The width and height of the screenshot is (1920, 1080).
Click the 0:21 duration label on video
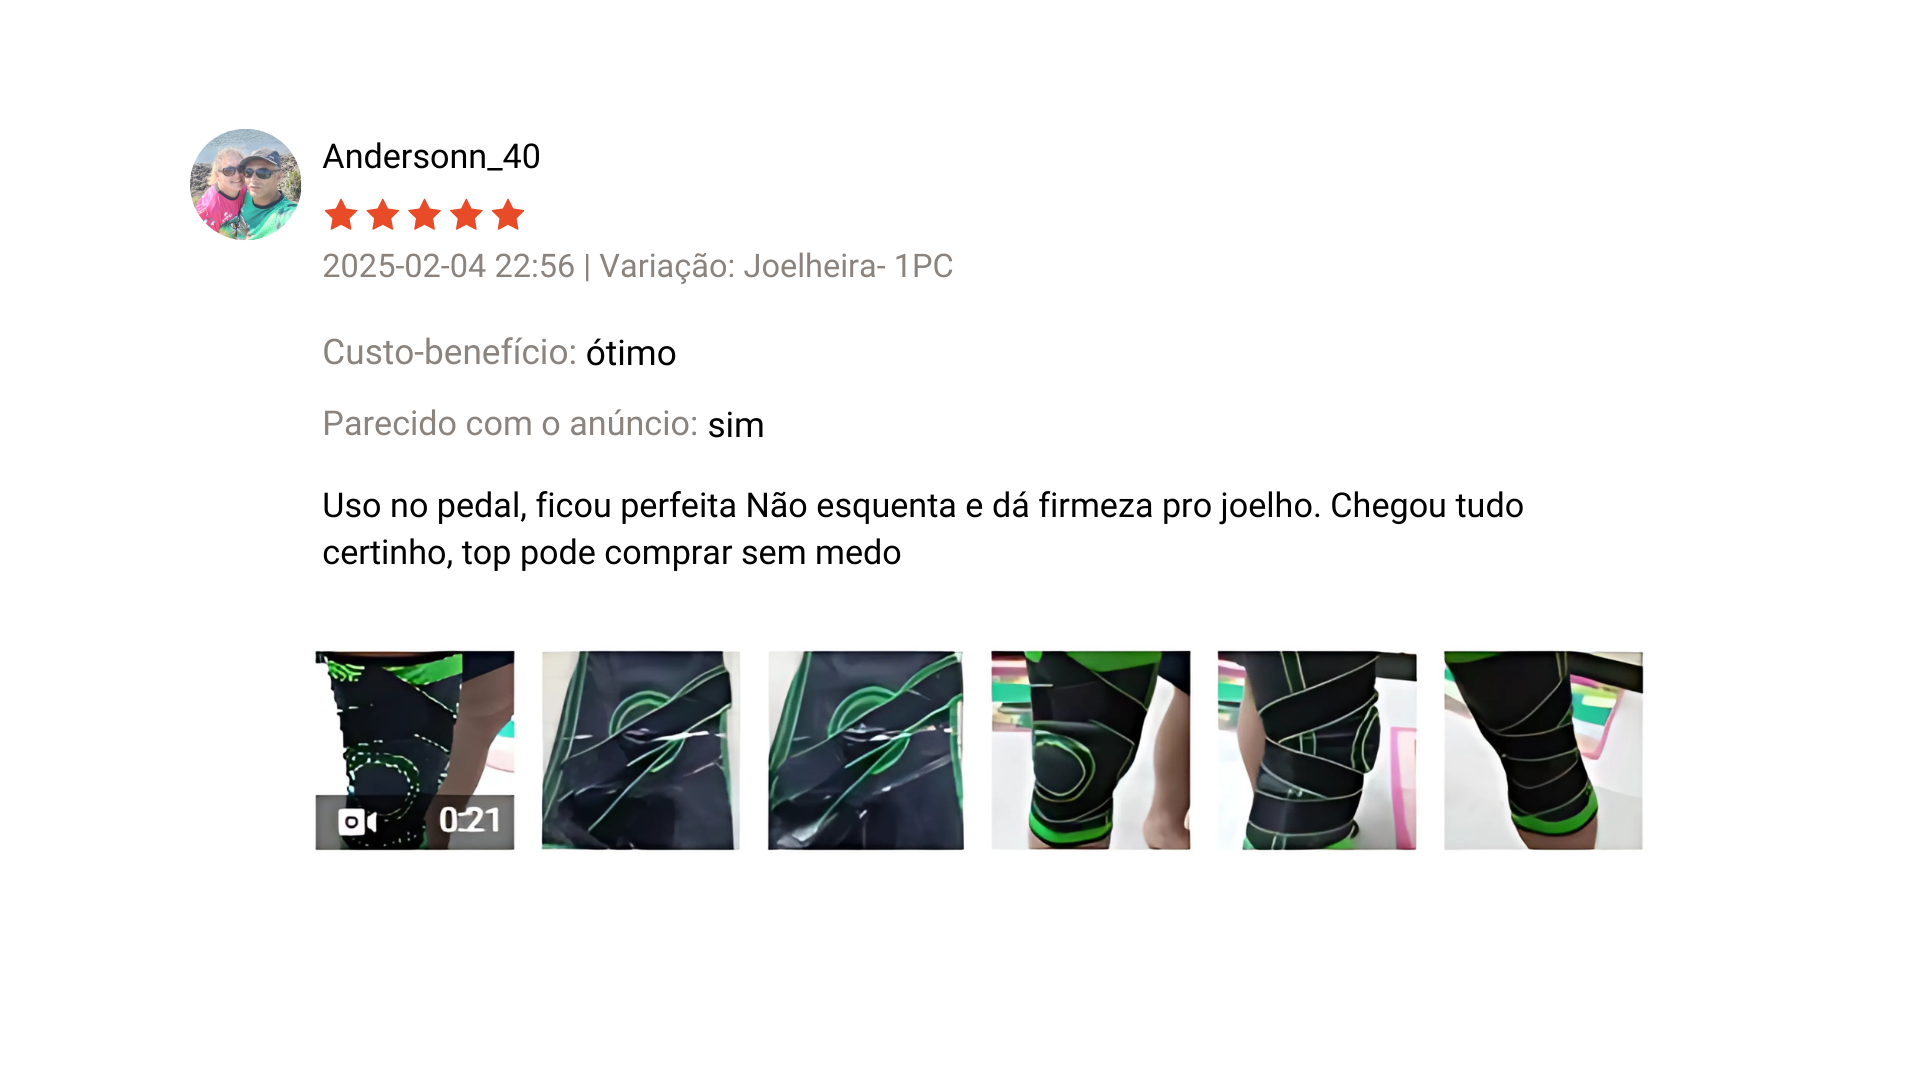point(470,821)
